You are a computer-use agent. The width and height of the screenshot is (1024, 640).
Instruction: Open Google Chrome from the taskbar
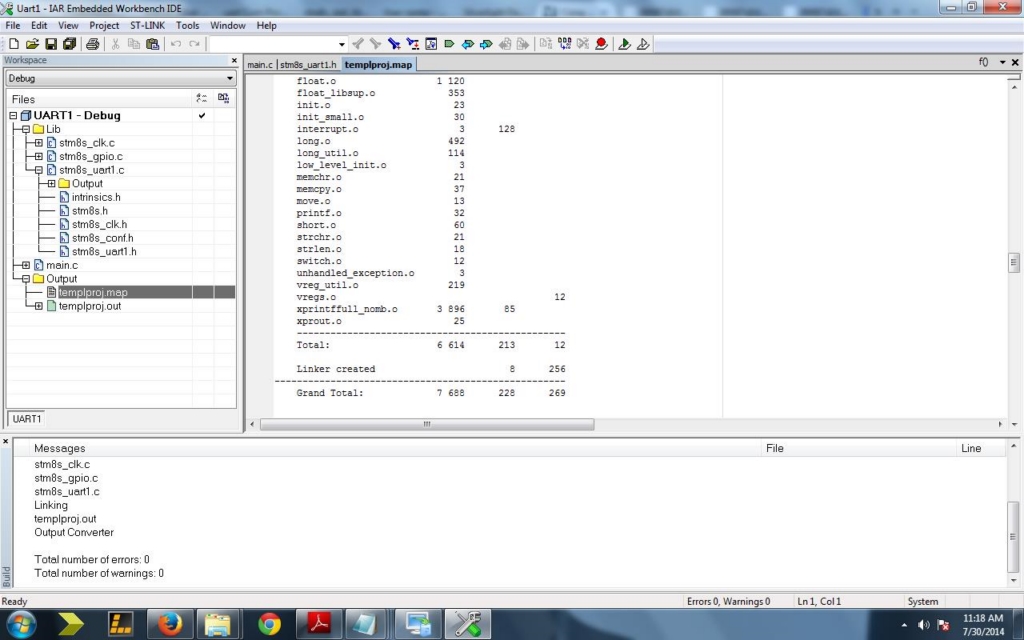point(269,624)
